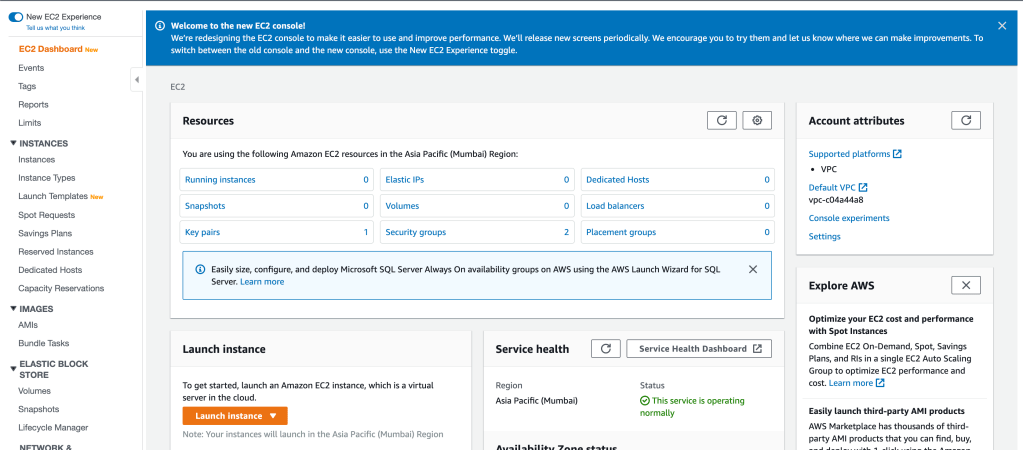1023x450 pixels.
Task: Open Console experiments link
Action: pyautogui.click(x=849, y=218)
